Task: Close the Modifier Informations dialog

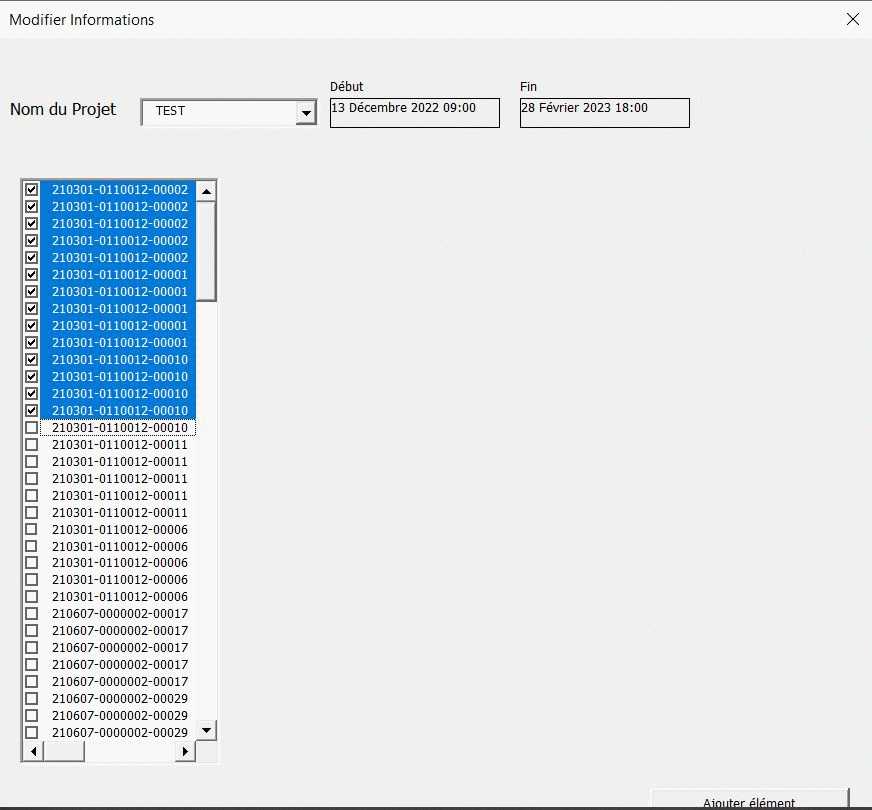Action: (853, 19)
